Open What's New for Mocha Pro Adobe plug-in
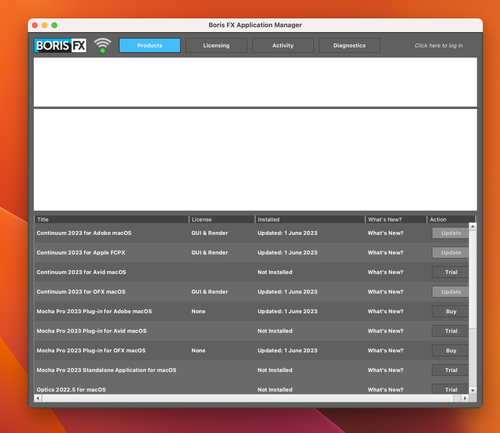This screenshot has width=500, height=433. (385, 311)
